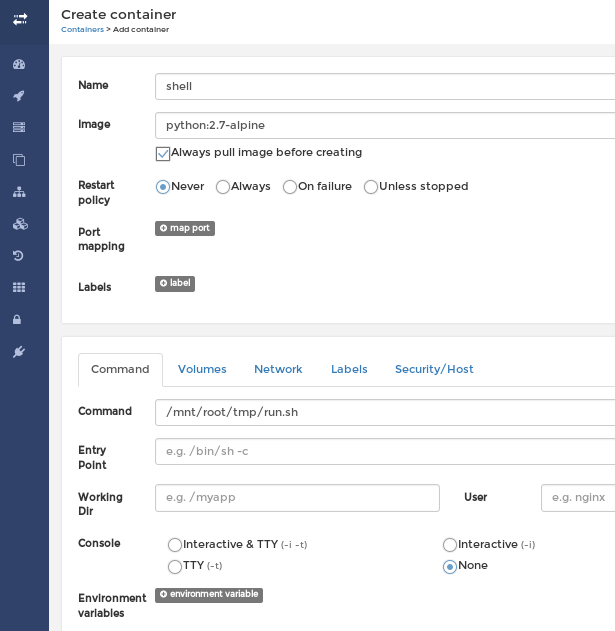This screenshot has width=615, height=631.
Task: Open Events history icon in sidebar
Action: click(19, 256)
